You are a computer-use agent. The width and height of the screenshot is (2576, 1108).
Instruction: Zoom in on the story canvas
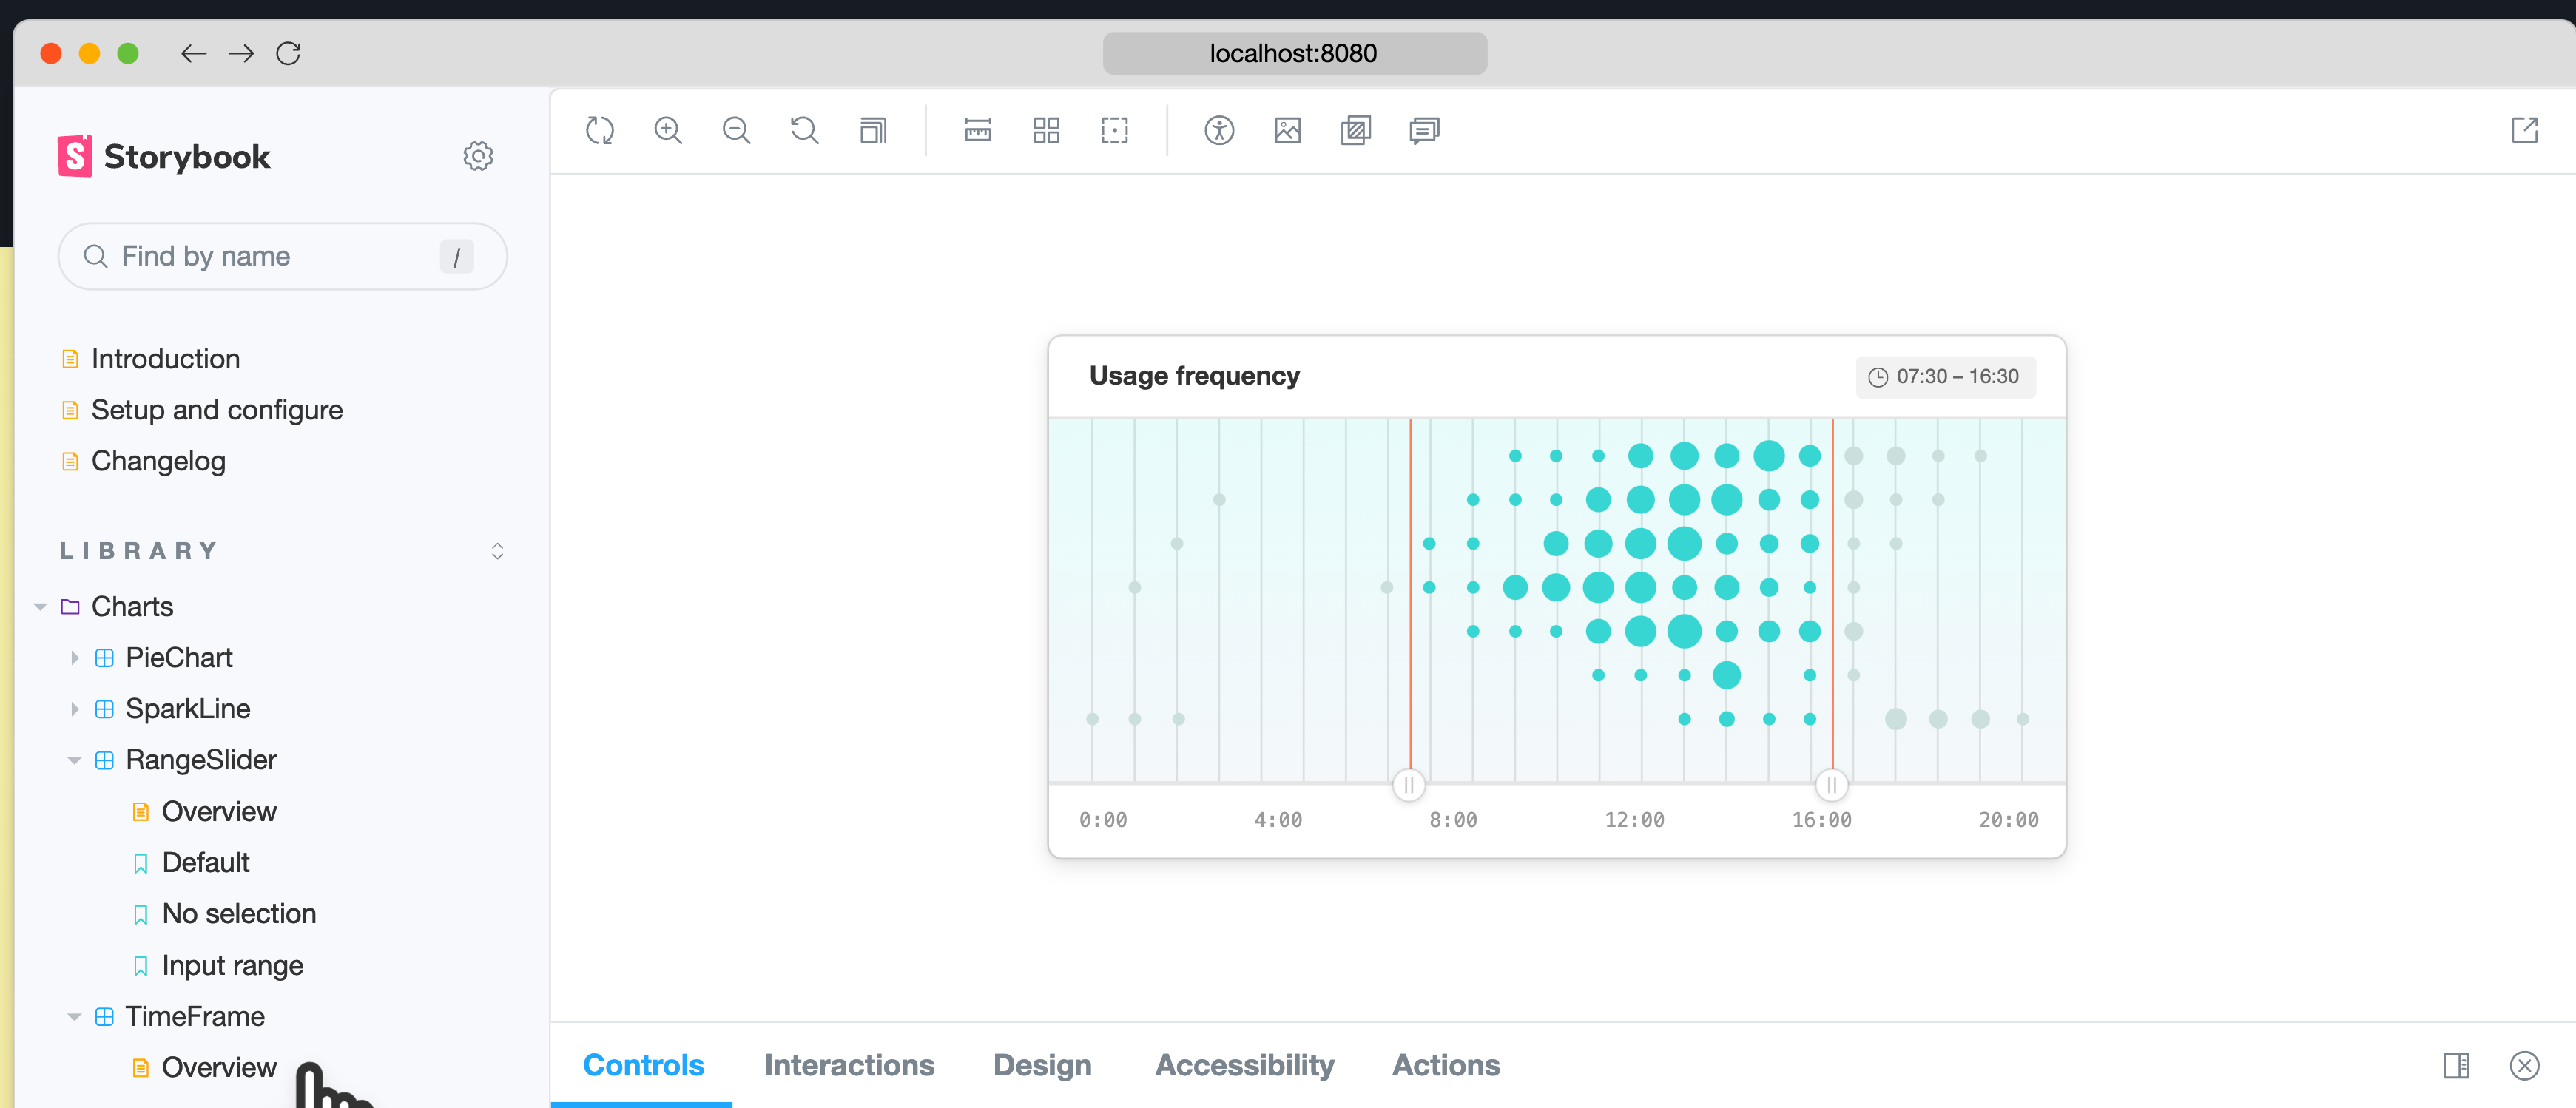click(668, 130)
